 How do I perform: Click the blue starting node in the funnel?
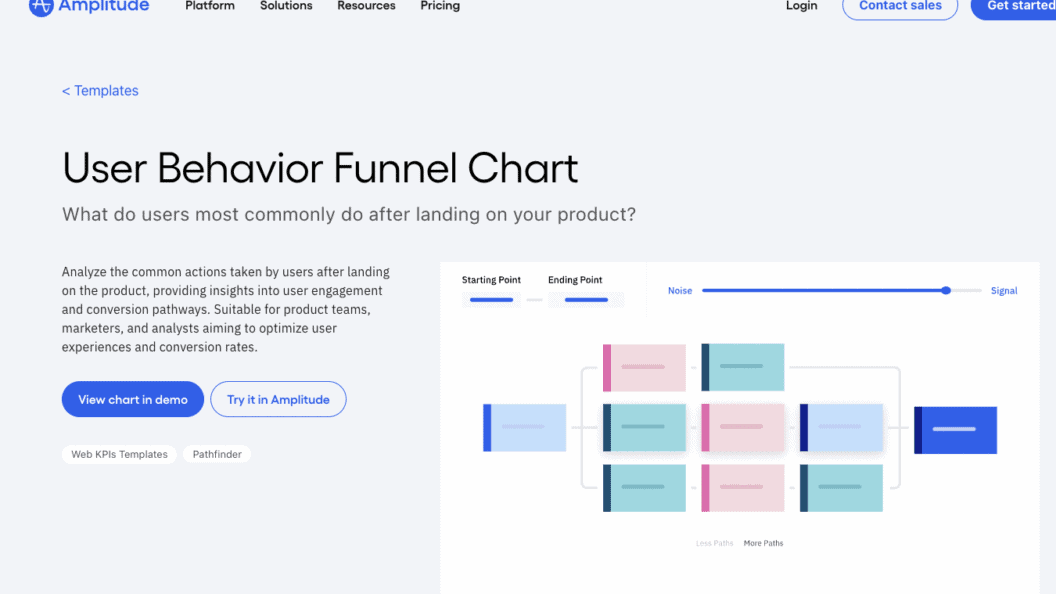pos(524,427)
